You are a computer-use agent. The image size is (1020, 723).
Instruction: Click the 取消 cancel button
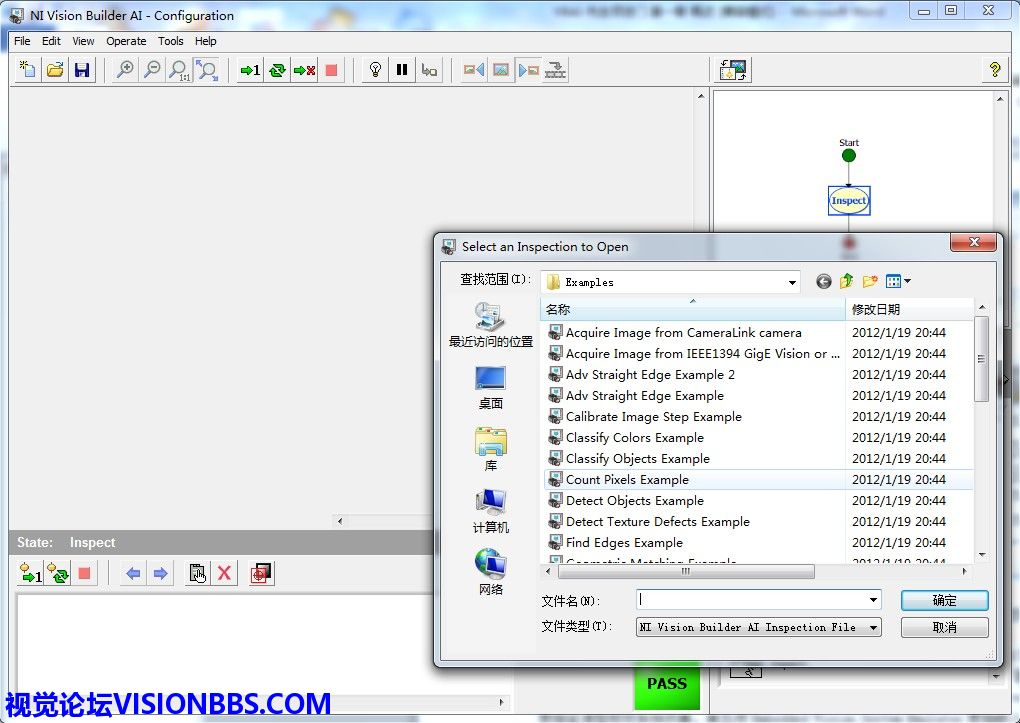(x=944, y=627)
